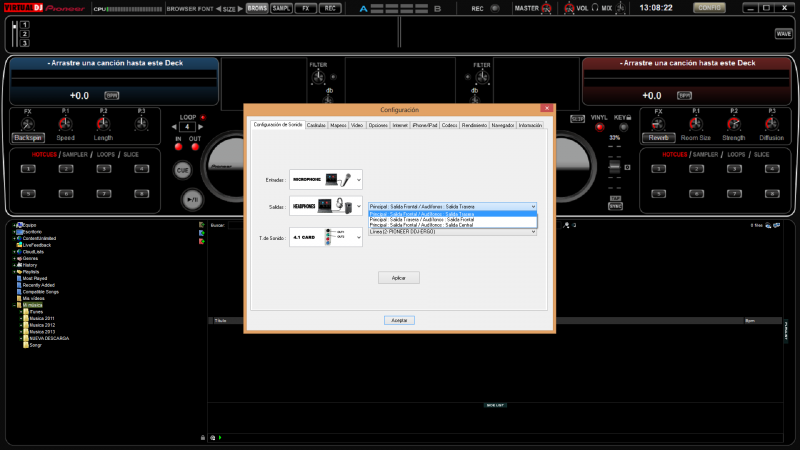Adjust the left deck Speed knob
The width and height of the screenshot is (800, 450).
65,123
